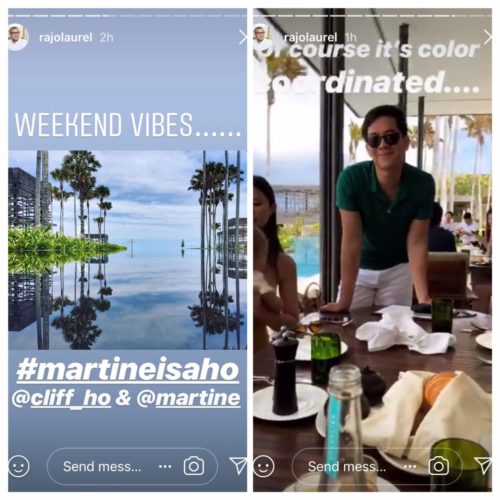Close the right story with X
The image size is (500, 500).
click(488, 37)
